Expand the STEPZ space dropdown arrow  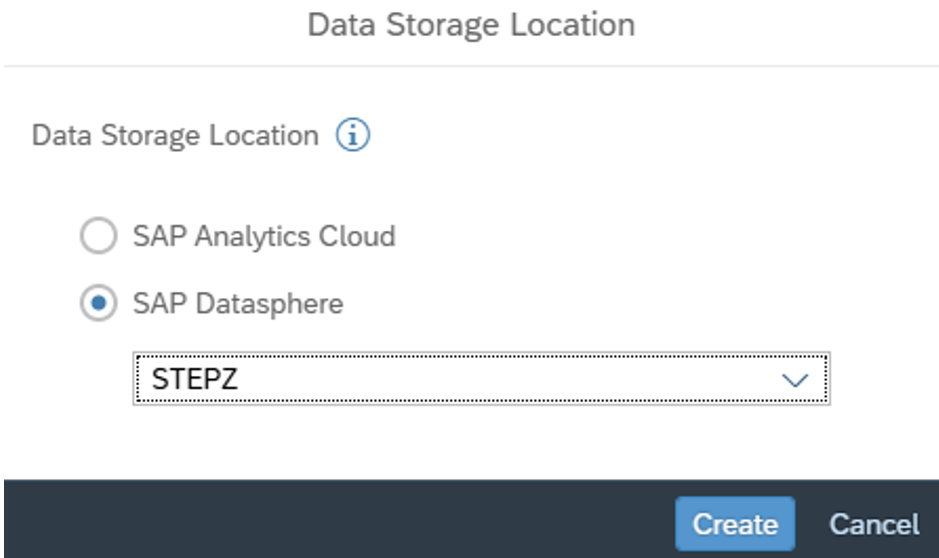(794, 380)
